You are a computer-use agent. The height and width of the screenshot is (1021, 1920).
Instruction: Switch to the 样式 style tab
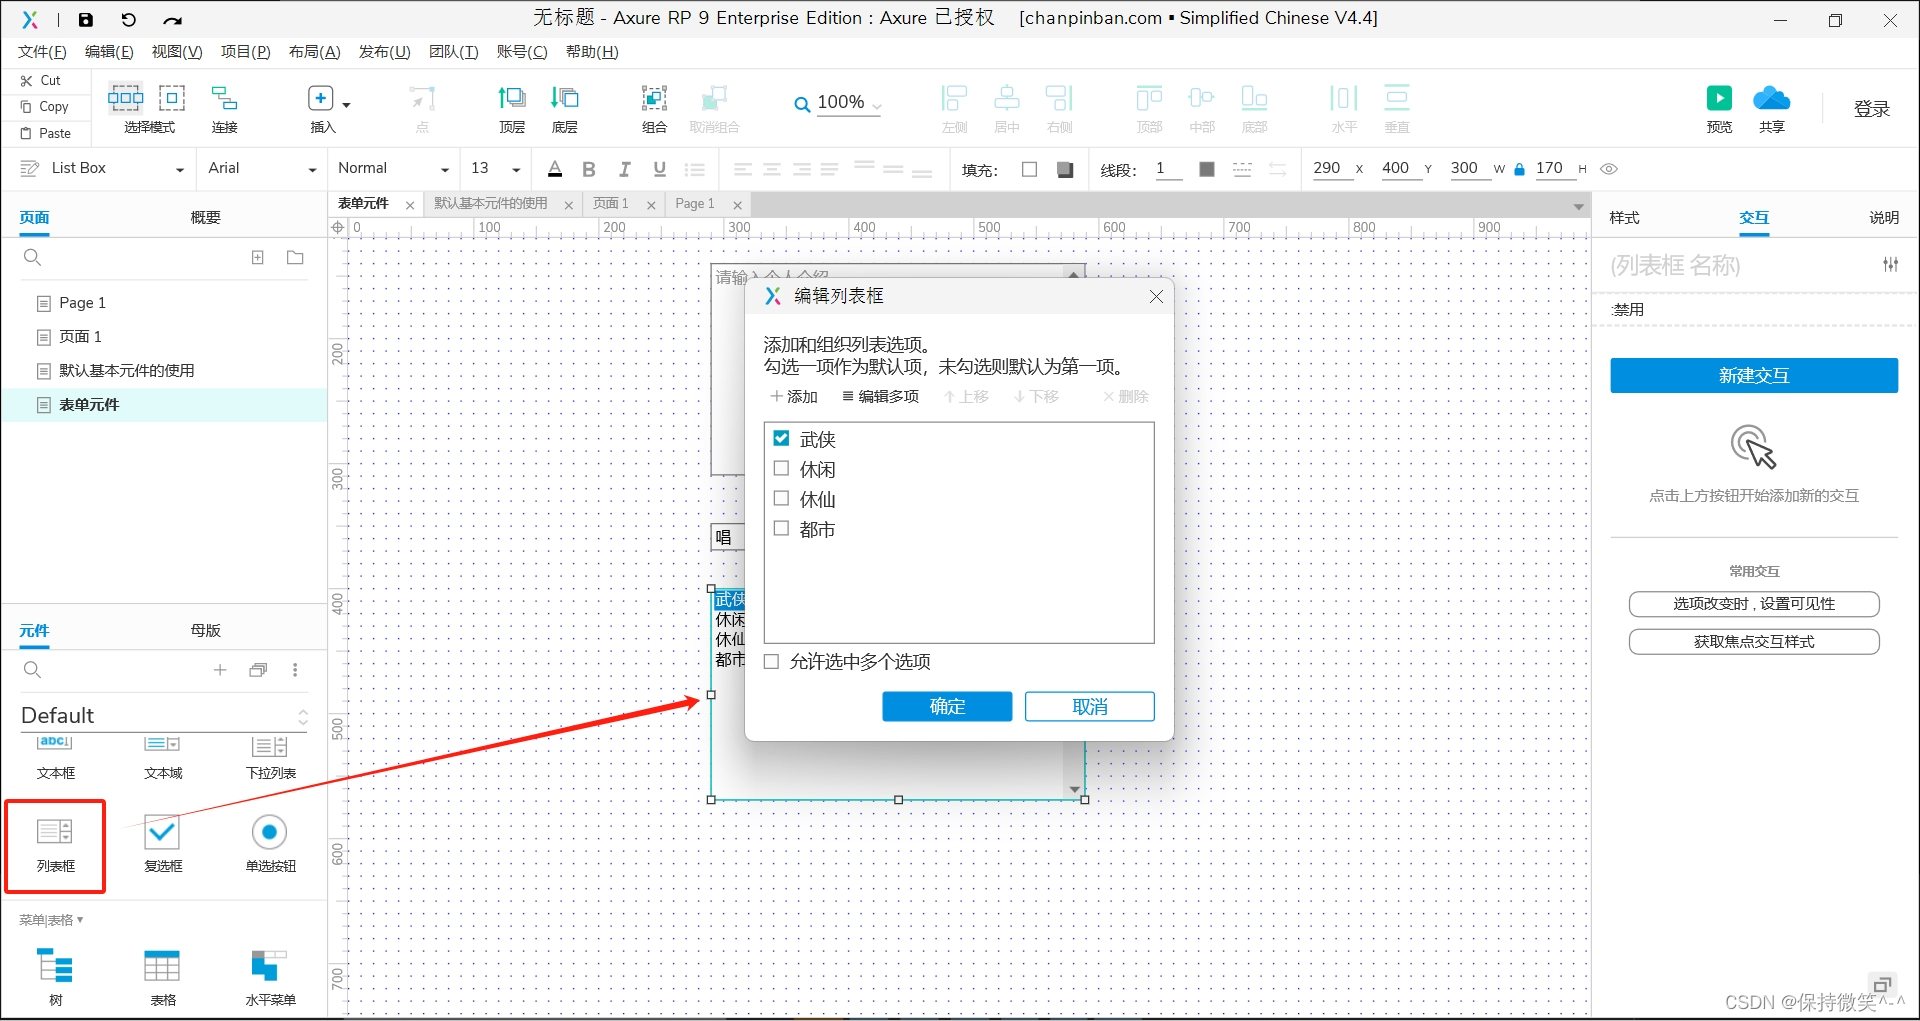click(x=1624, y=217)
